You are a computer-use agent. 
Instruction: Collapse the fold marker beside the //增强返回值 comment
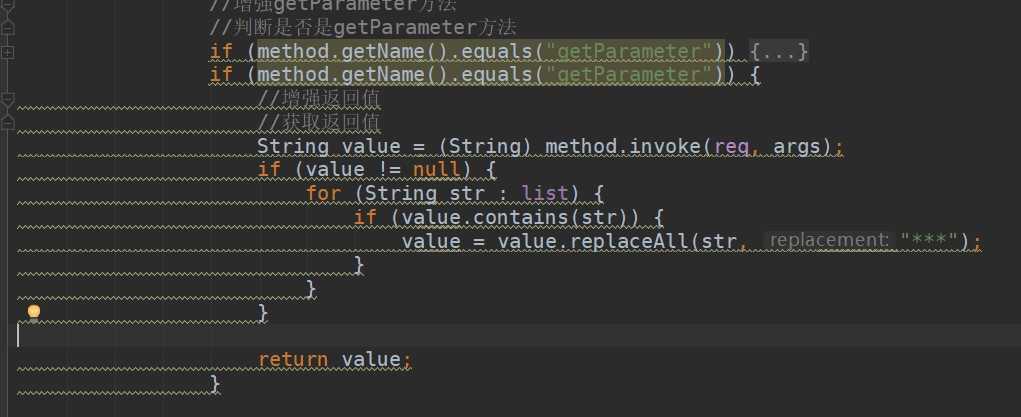pos(8,99)
